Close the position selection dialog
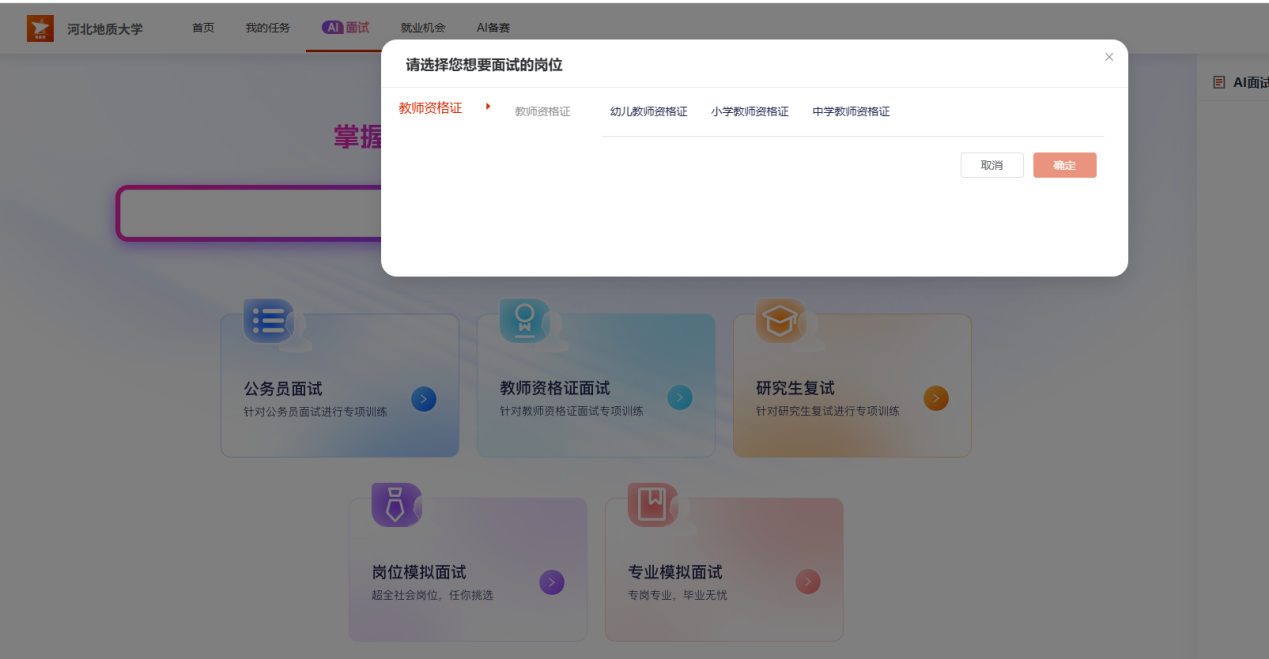Image resolution: width=1269 pixels, height=659 pixels. [1109, 57]
